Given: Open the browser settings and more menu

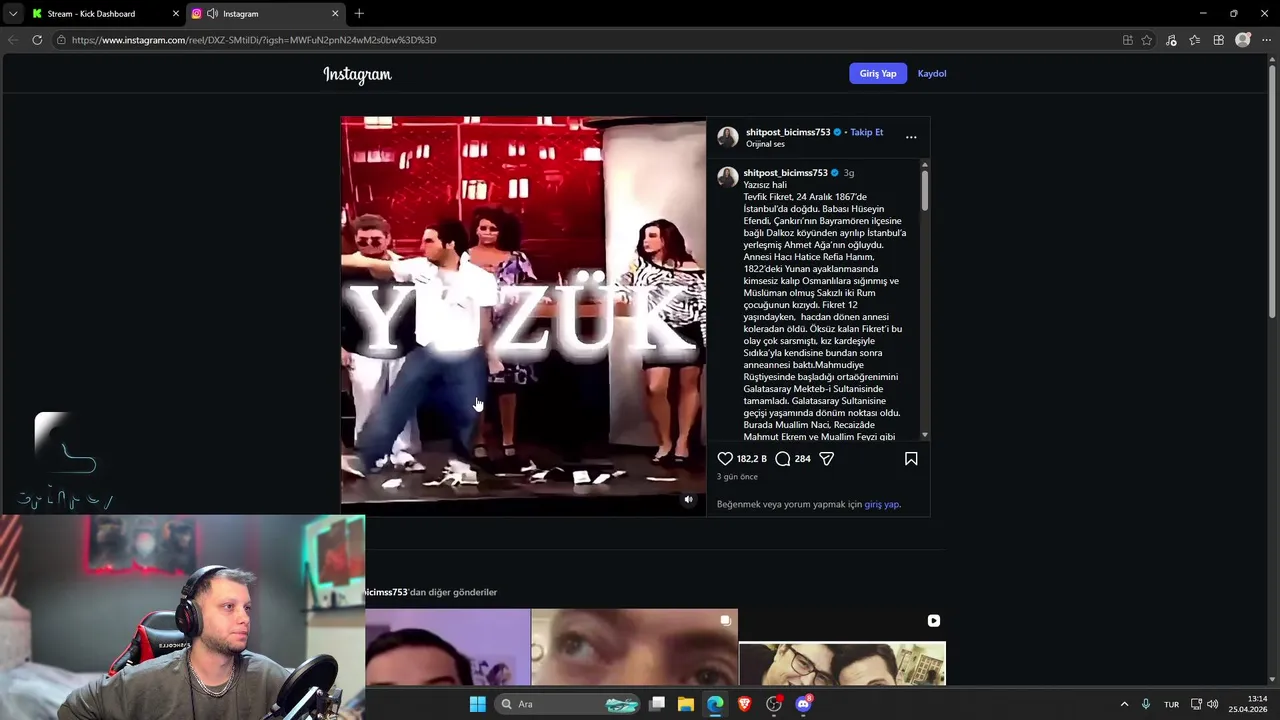Looking at the screenshot, I should tap(1266, 40).
